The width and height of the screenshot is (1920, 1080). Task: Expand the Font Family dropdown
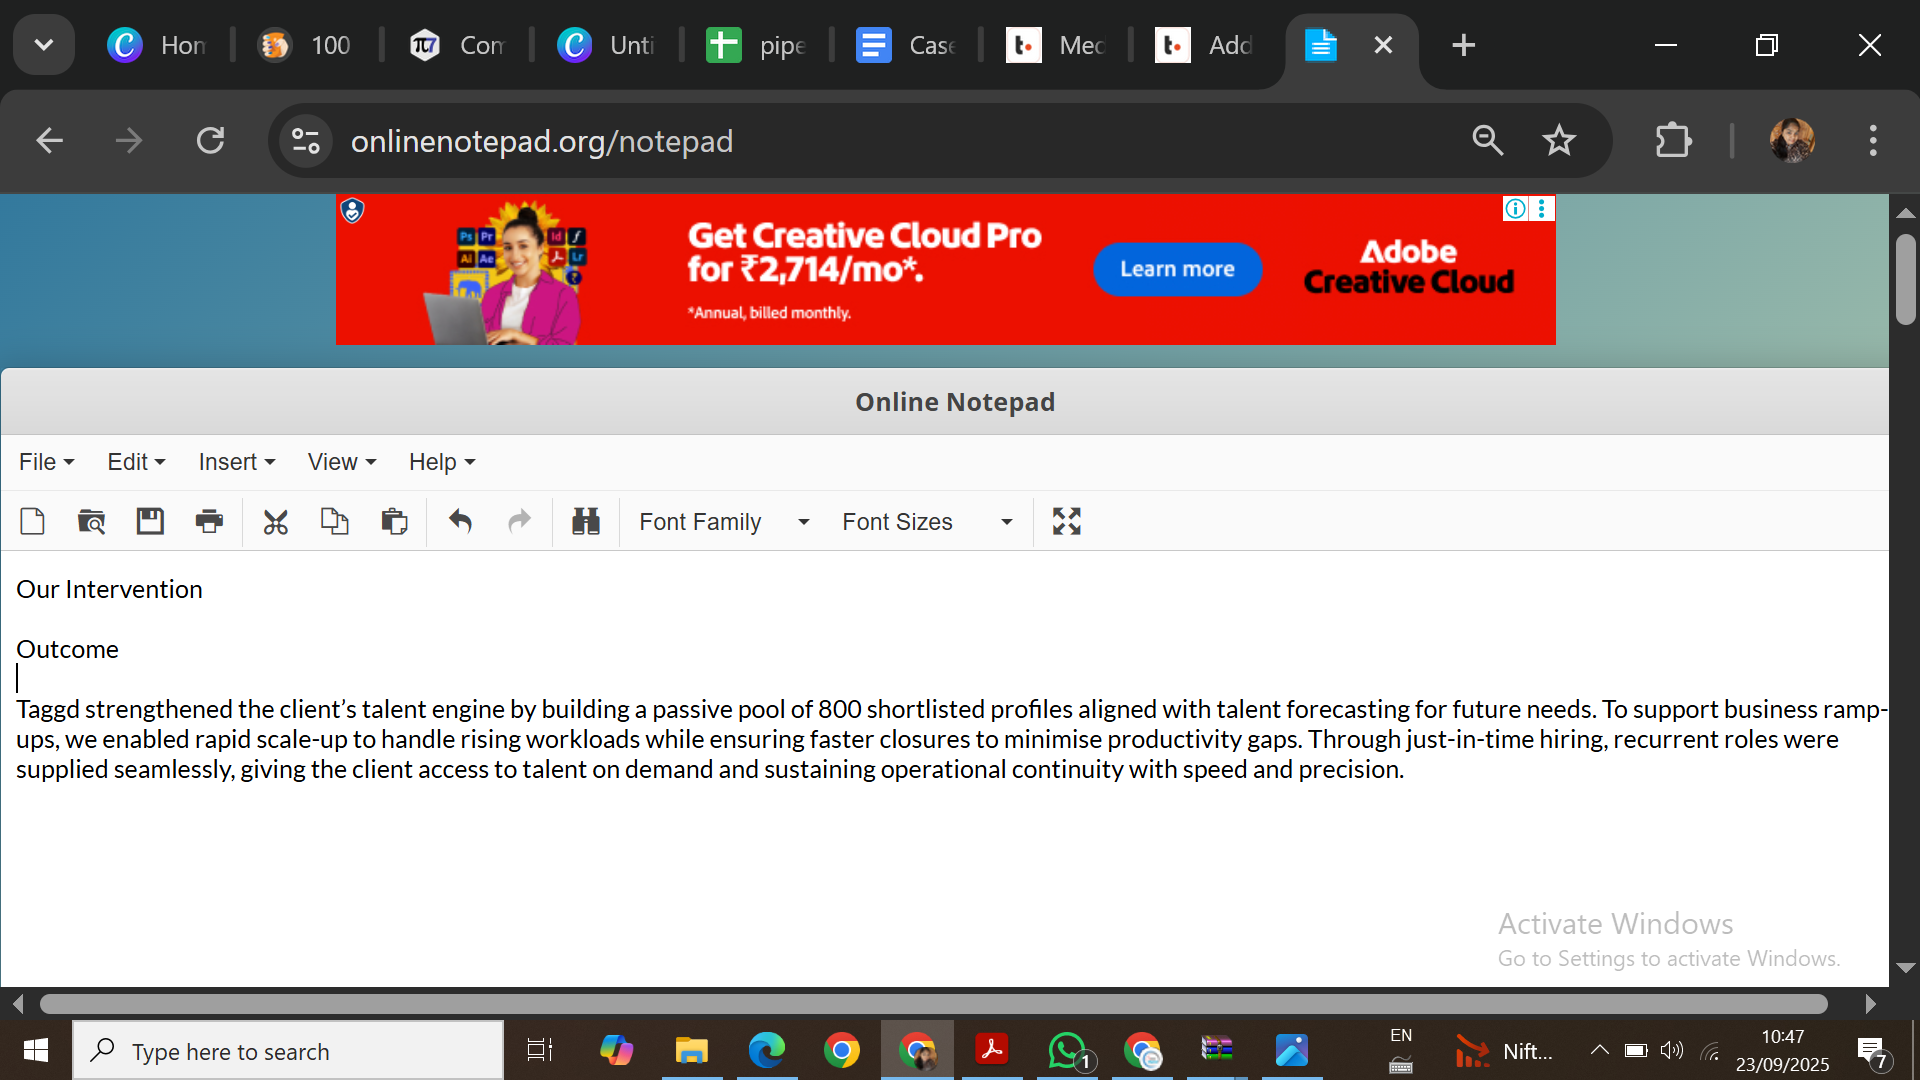pyautogui.click(x=724, y=522)
